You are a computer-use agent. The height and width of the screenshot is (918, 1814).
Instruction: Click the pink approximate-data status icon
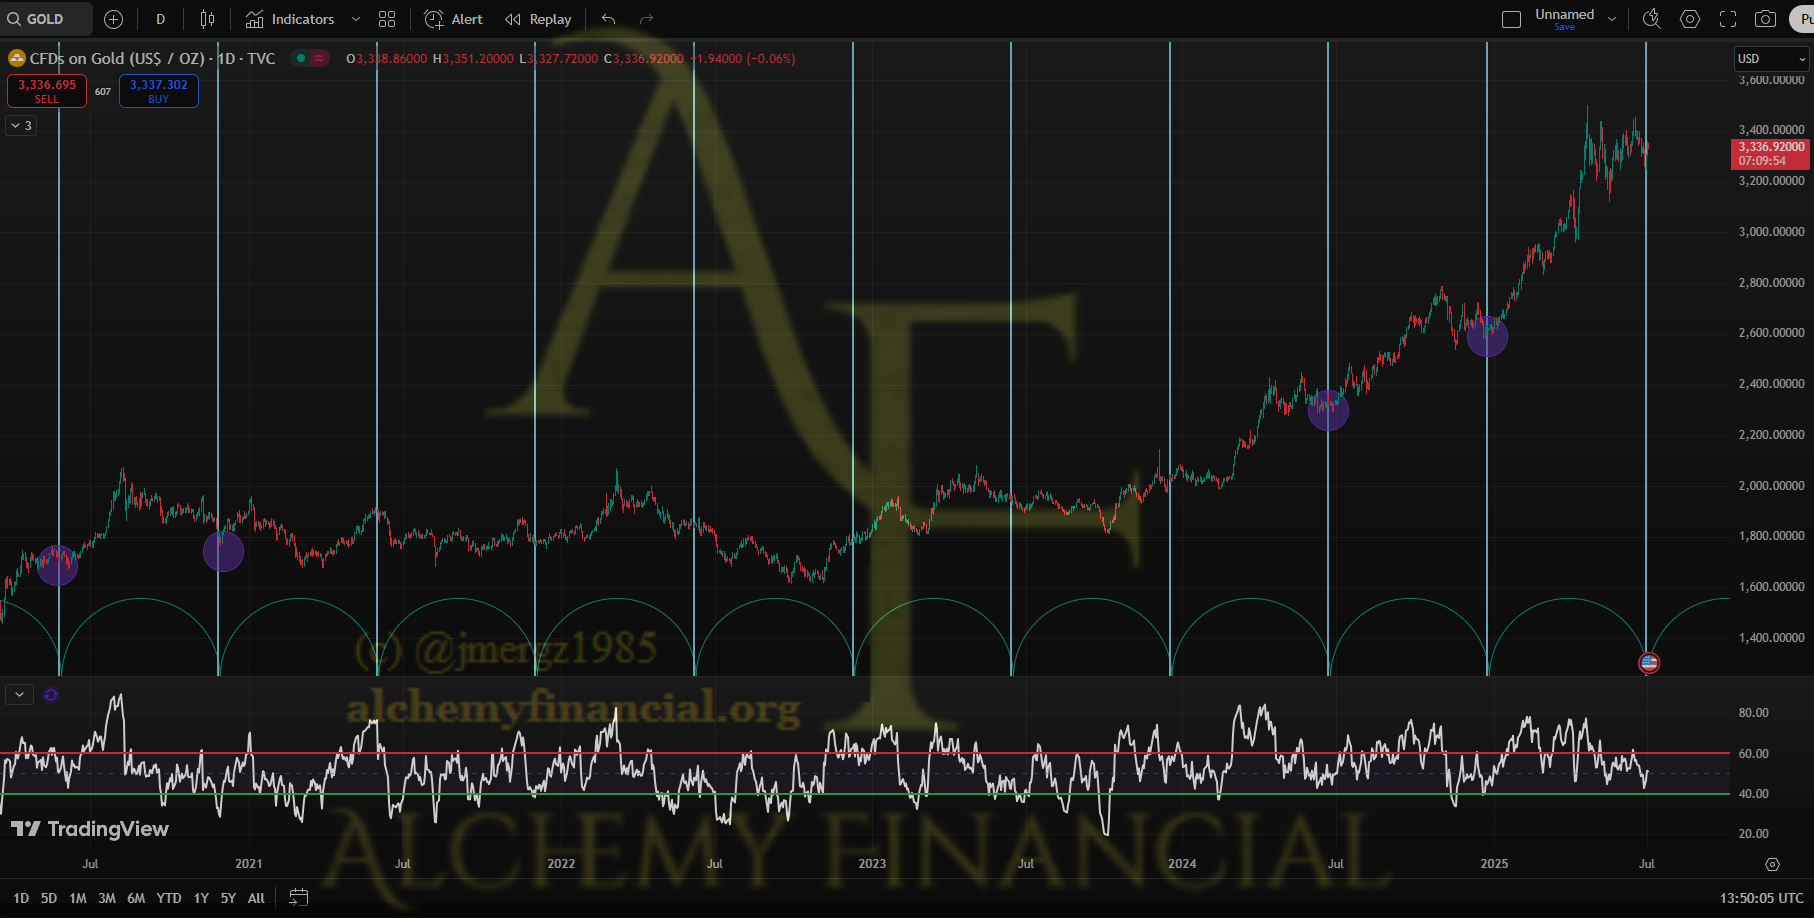(x=319, y=59)
